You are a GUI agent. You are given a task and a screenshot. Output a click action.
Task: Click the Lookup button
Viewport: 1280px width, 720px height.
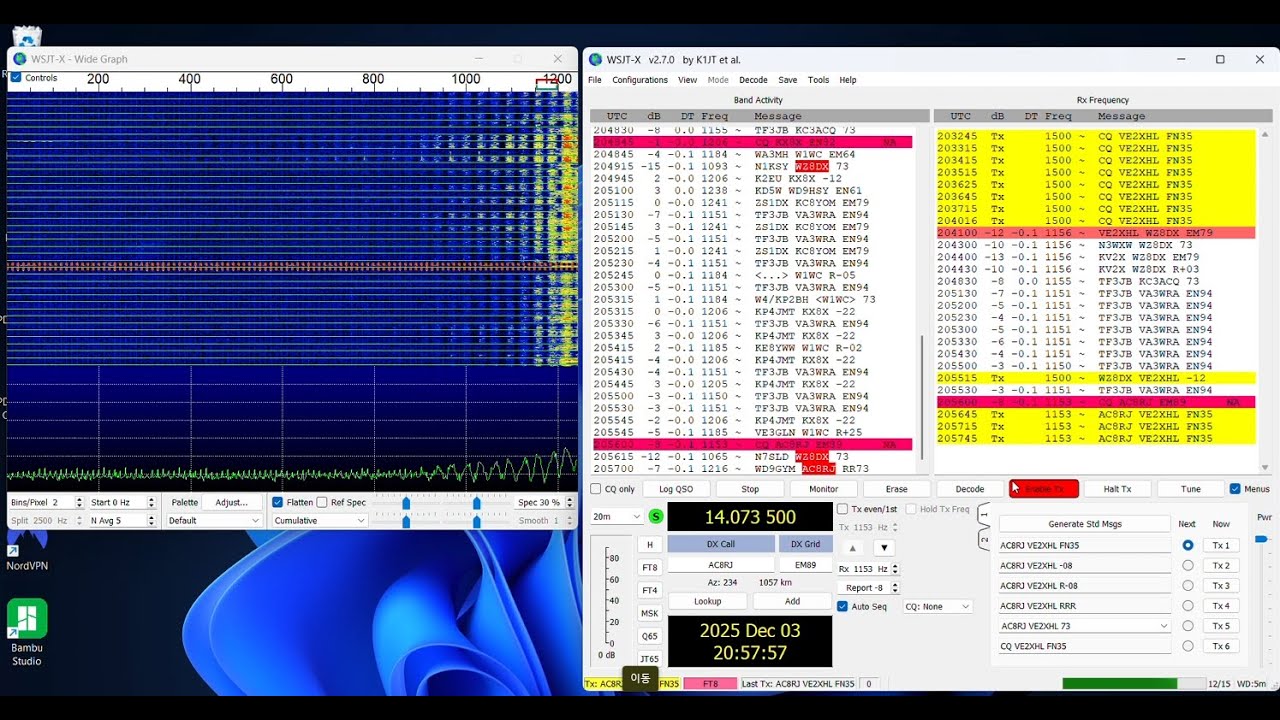coord(708,601)
